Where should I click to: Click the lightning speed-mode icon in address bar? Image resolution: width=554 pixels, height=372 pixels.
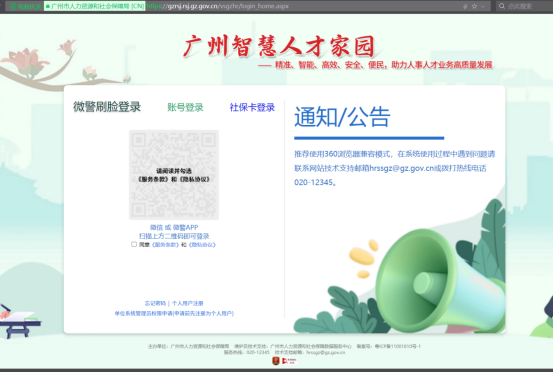tap(465, 6)
